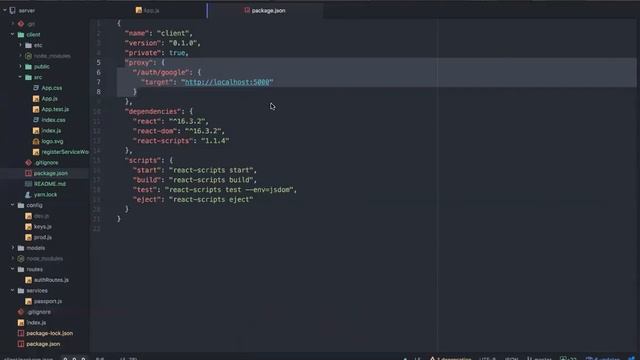Click the "target" key text
This screenshot has width=640, height=360.
157,82
